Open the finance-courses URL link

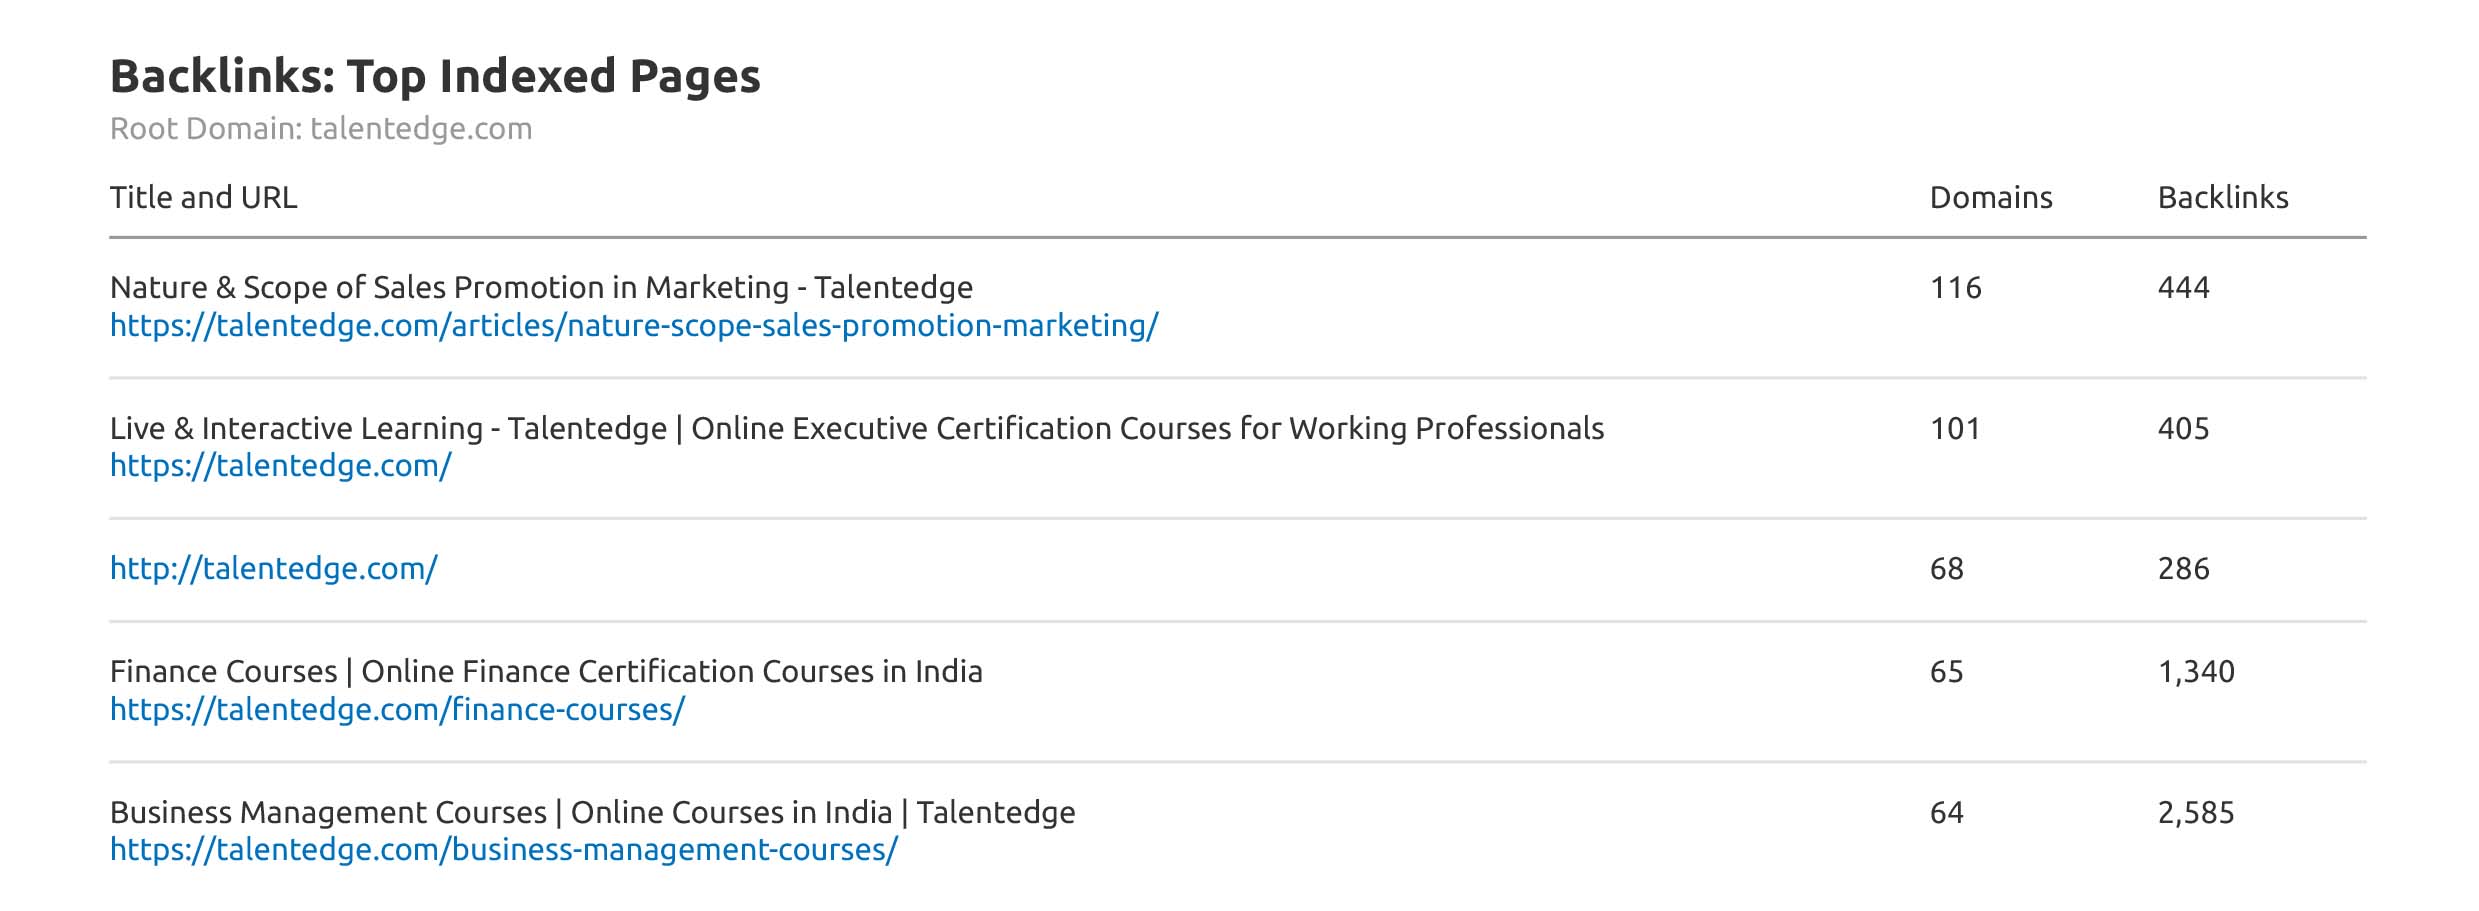[397, 710]
